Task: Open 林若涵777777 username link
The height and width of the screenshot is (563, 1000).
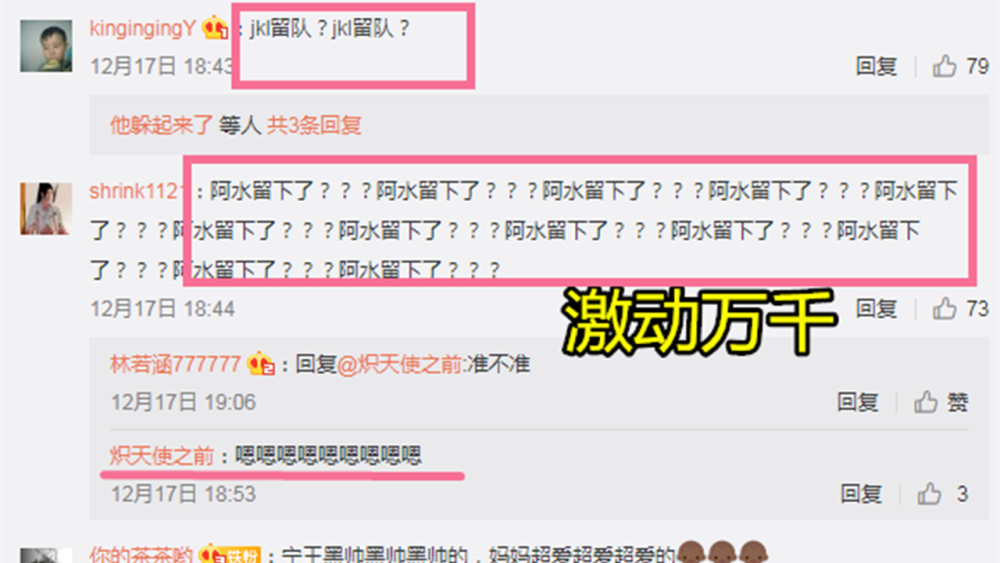Action: tap(175, 364)
